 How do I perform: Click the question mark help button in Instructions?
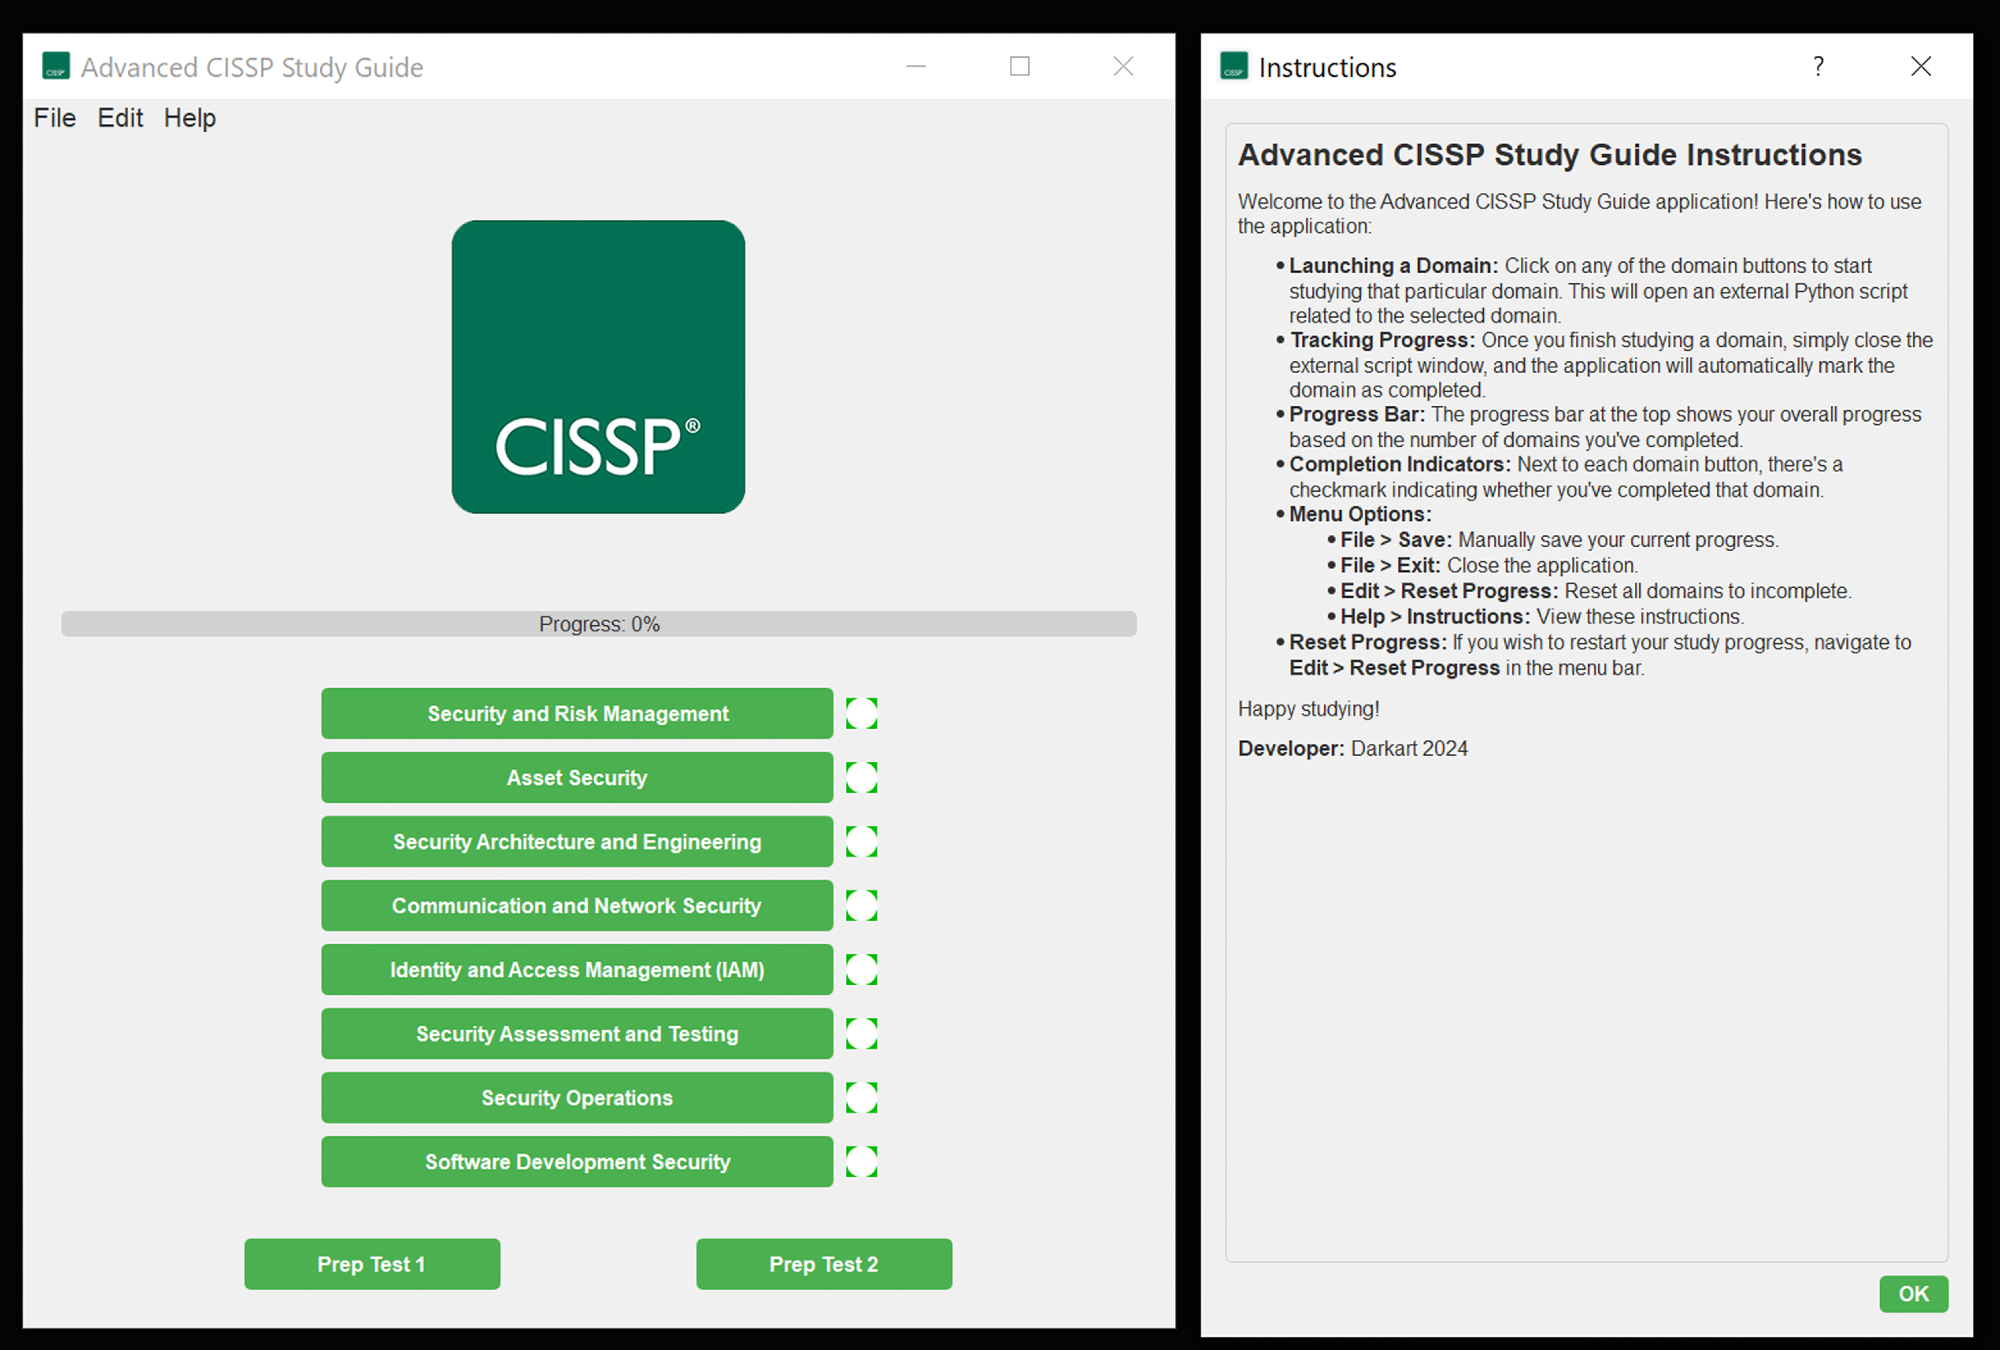[x=1818, y=66]
